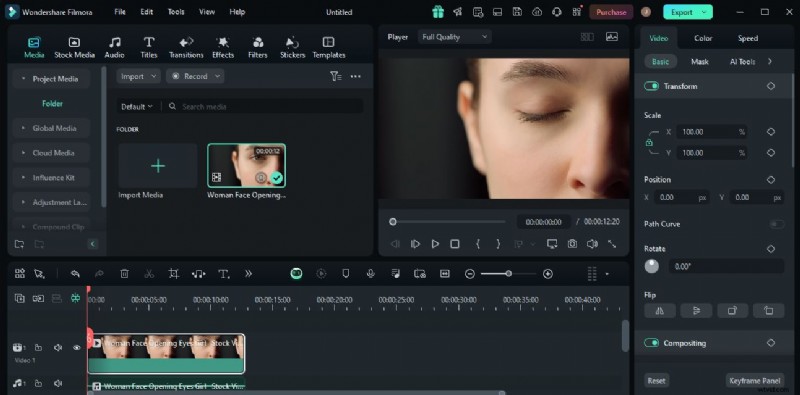This screenshot has height=395, width=800.
Task: Select the Mask sub-tab
Action: 699,61
